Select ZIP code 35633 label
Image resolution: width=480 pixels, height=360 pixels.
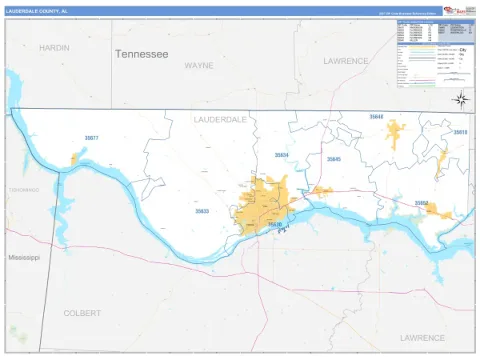(x=202, y=211)
